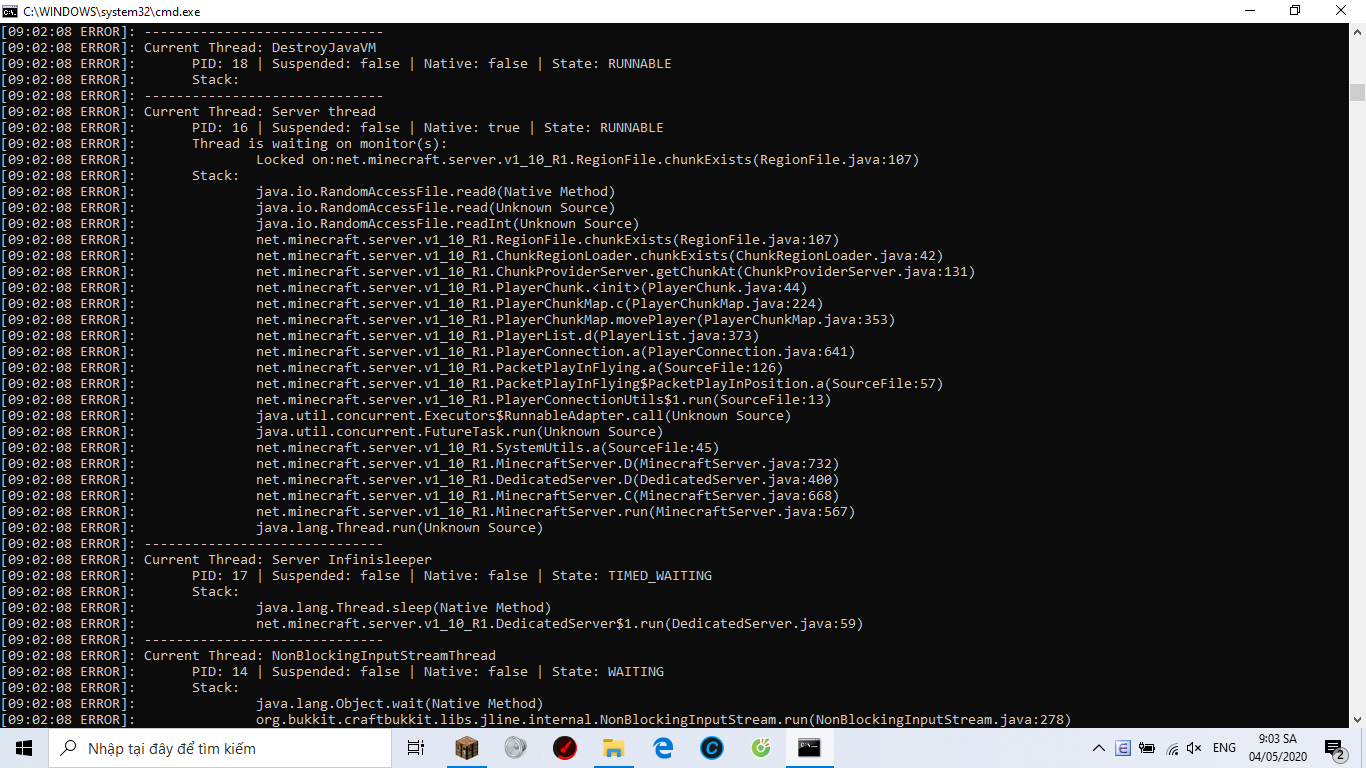The height and width of the screenshot is (768, 1366).
Task: Open the gray speaker app on taskbar
Action: point(516,748)
